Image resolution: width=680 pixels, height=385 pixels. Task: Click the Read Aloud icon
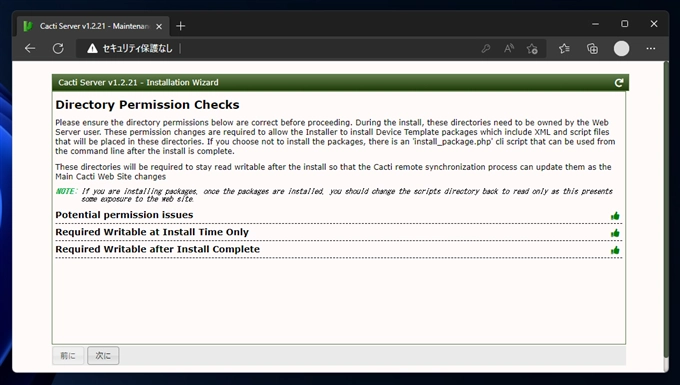pyautogui.click(x=509, y=49)
